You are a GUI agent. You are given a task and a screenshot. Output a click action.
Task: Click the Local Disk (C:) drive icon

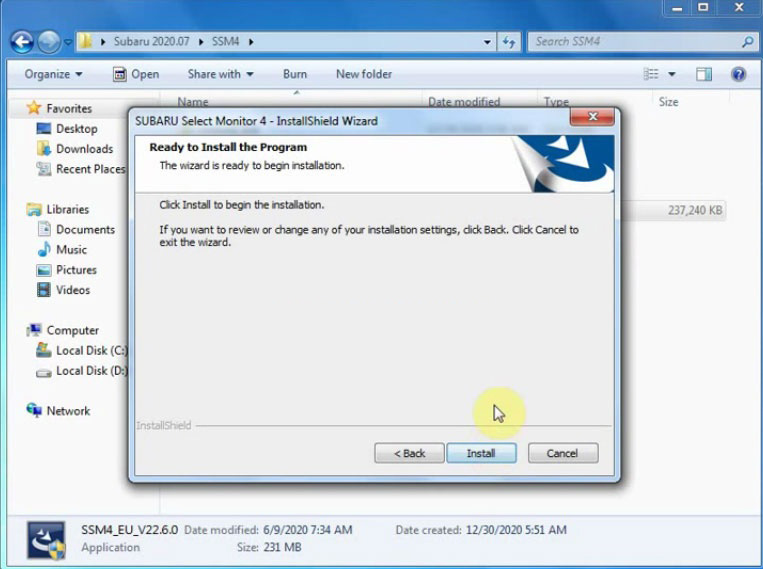(x=44, y=349)
